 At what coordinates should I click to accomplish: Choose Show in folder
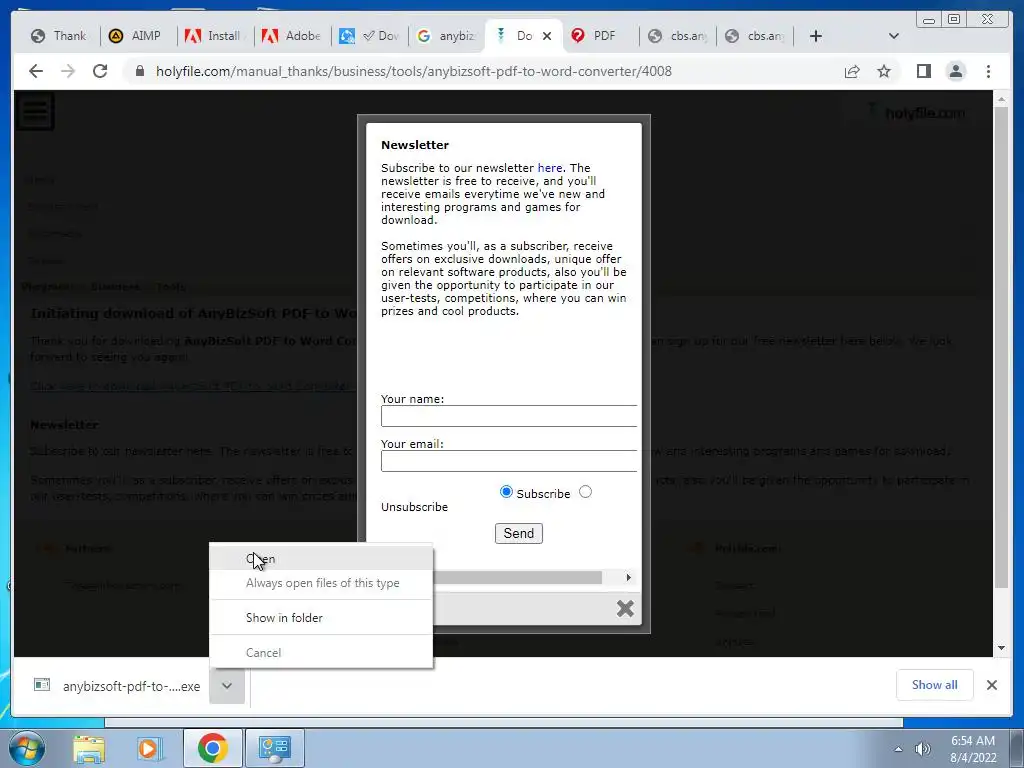[321, 618]
